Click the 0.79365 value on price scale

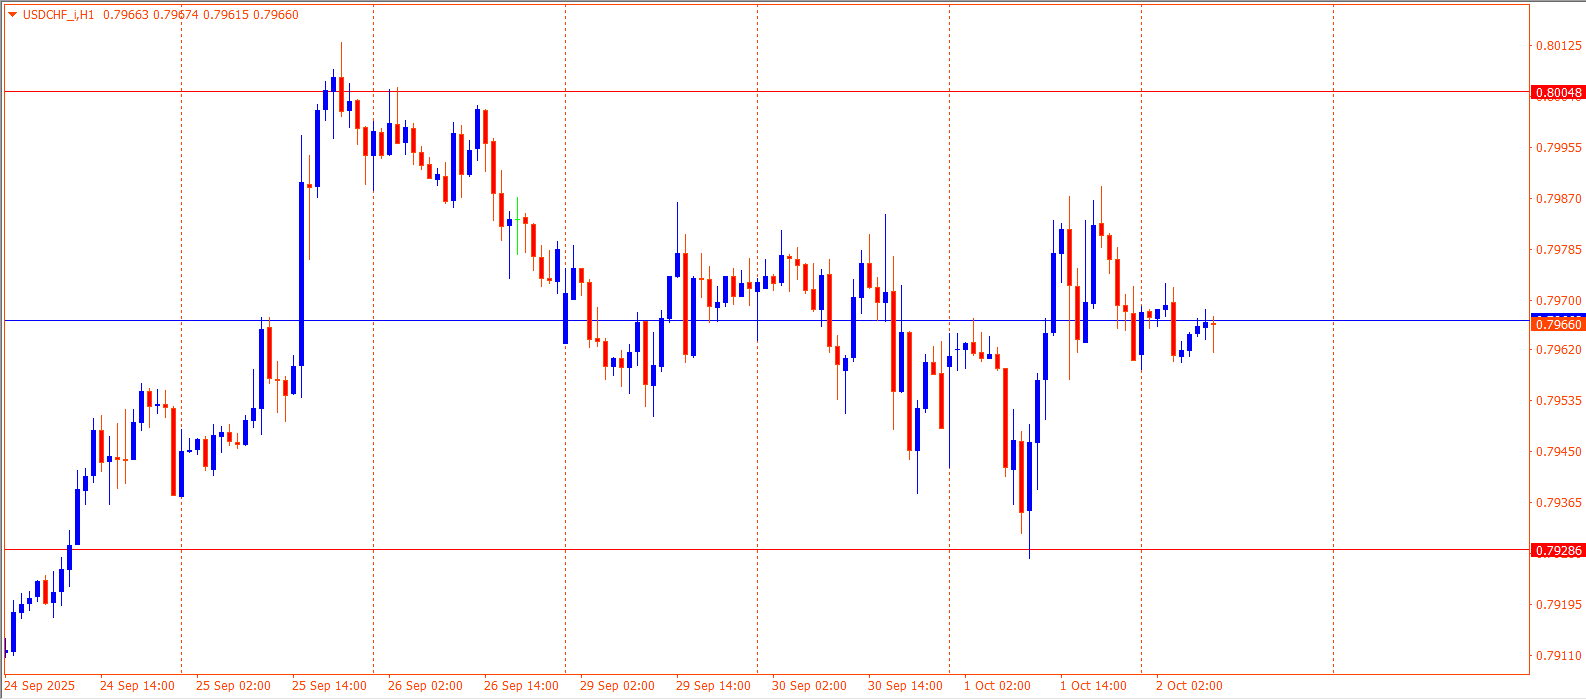pyautogui.click(x=1558, y=503)
